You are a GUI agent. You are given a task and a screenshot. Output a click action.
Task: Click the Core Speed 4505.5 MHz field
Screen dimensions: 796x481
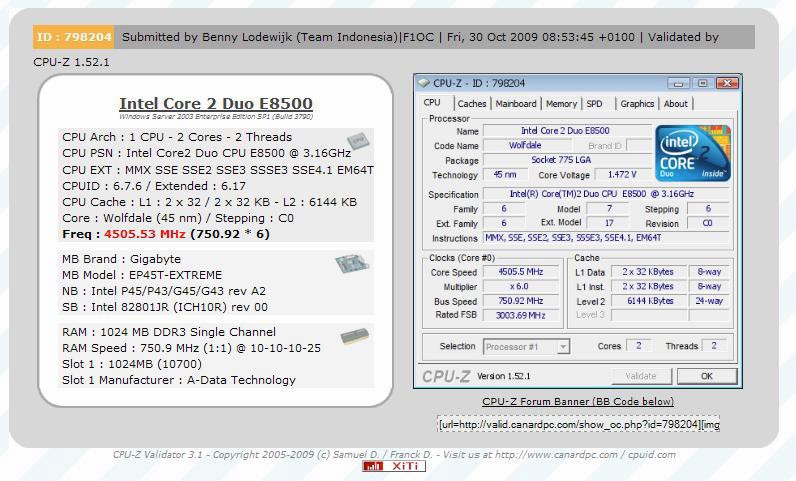coord(520,272)
